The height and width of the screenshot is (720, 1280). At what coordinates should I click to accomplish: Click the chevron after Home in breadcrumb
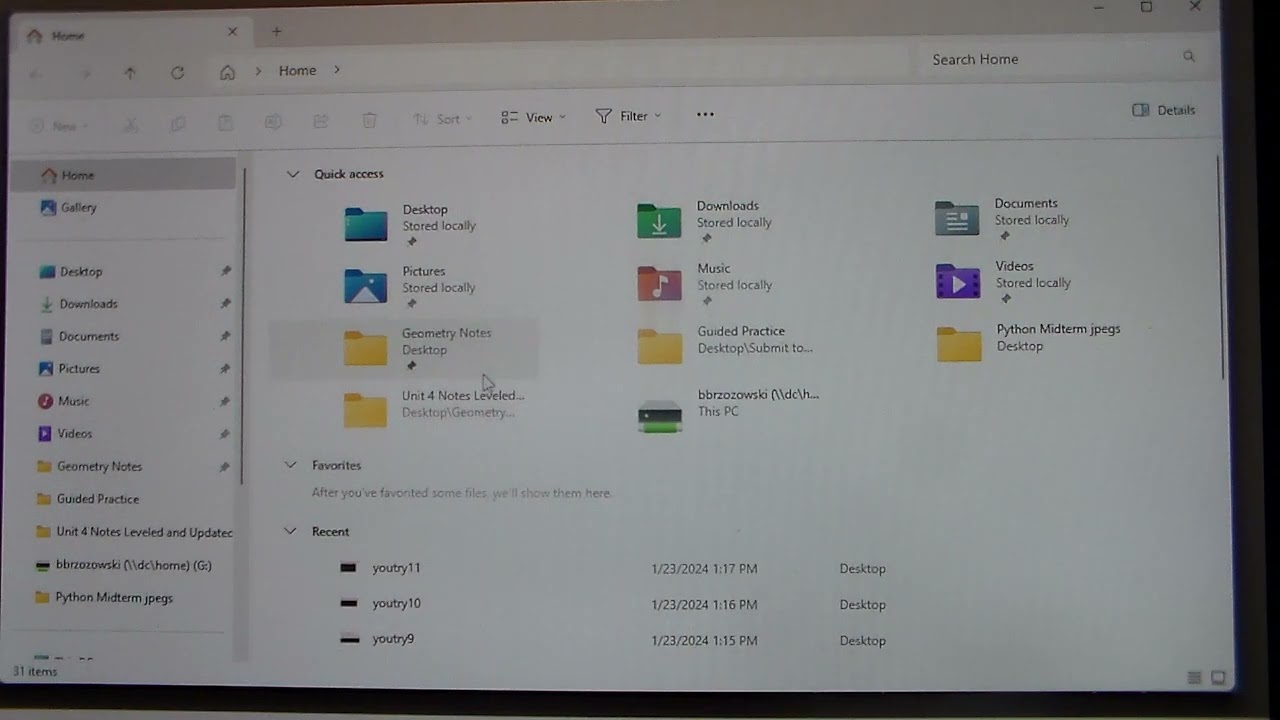[337, 70]
